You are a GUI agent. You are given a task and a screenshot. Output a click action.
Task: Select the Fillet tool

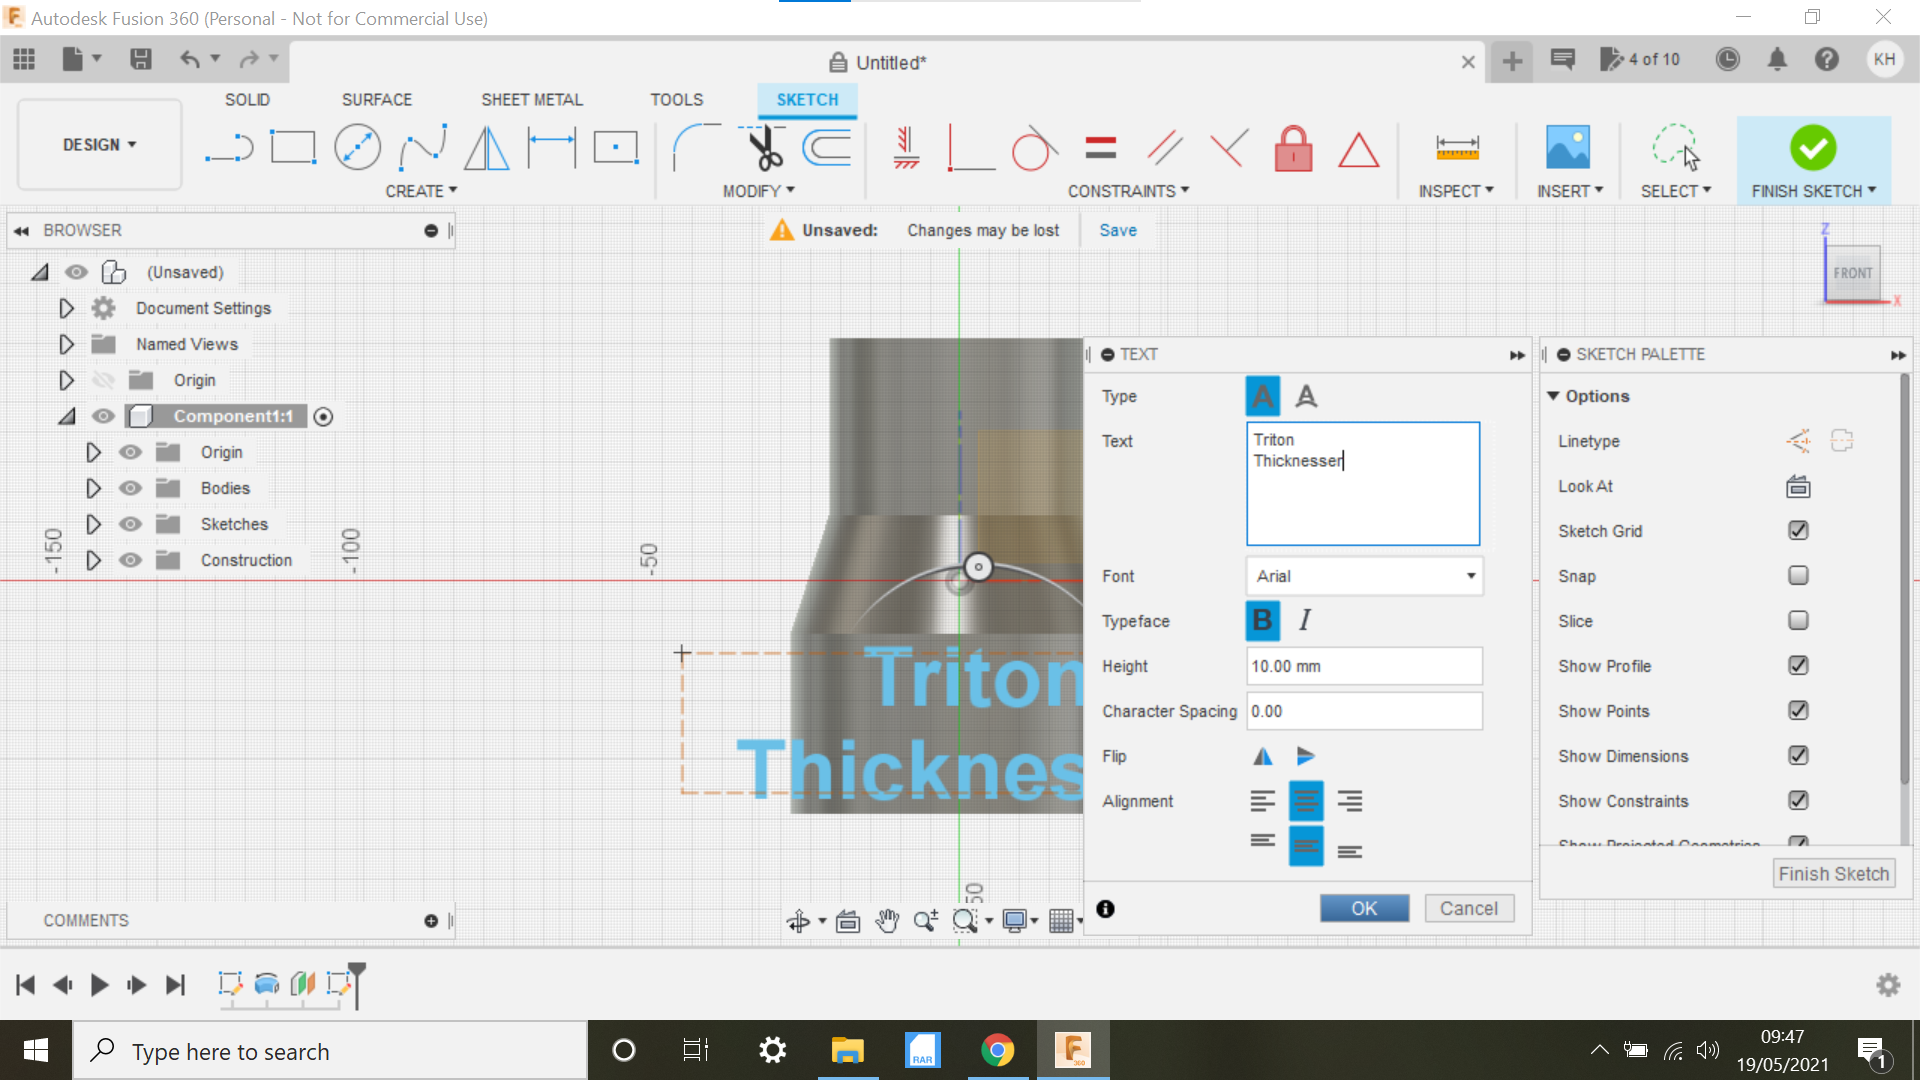(x=696, y=148)
